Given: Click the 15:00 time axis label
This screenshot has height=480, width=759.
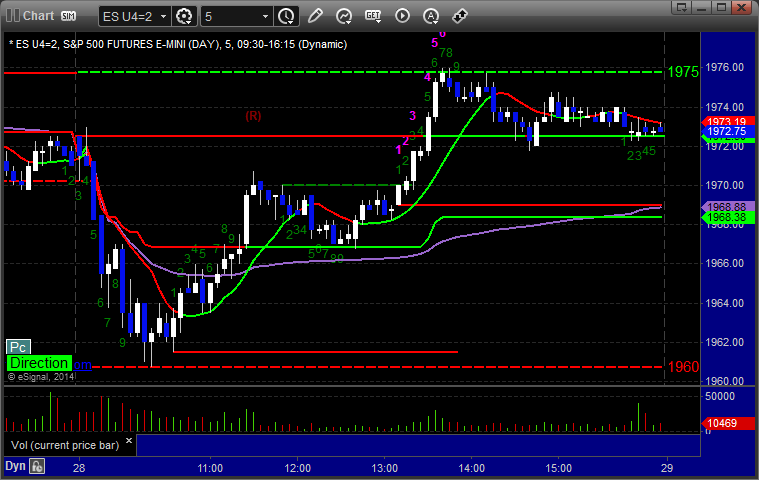Looking at the screenshot, I should click(559, 468).
